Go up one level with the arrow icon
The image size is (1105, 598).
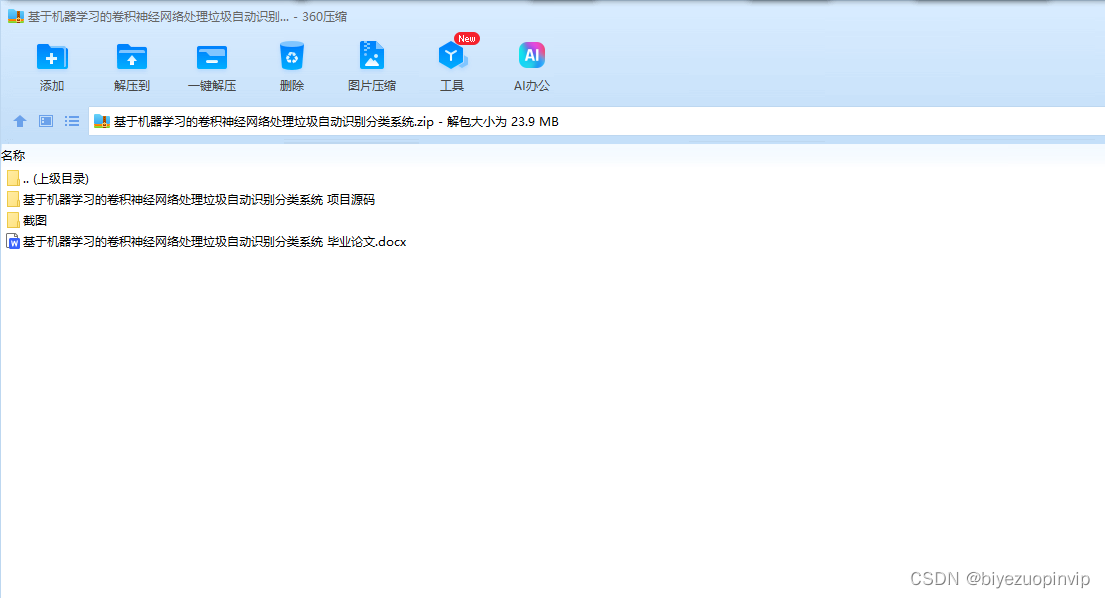pyautogui.click(x=20, y=121)
